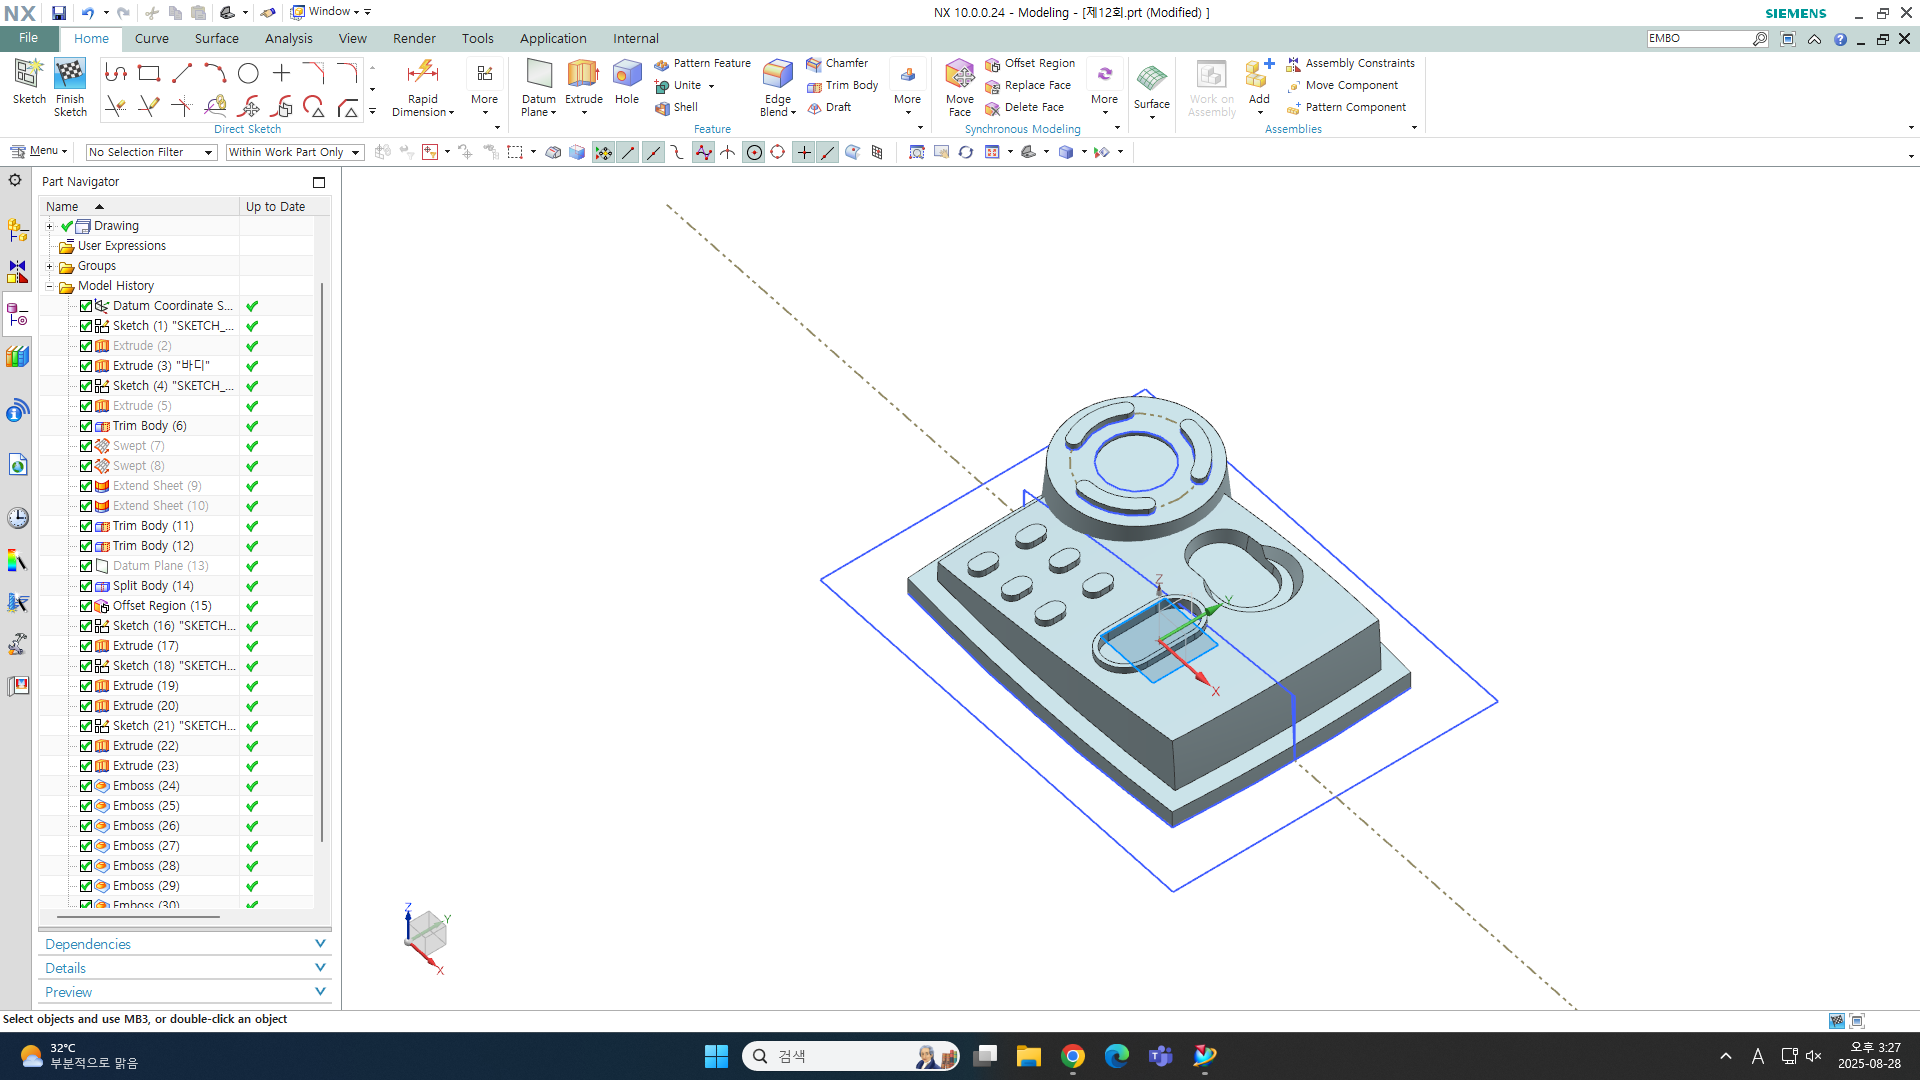Select the Move Face icon
Viewport: 1920px width, 1080px height.
click(959, 75)
